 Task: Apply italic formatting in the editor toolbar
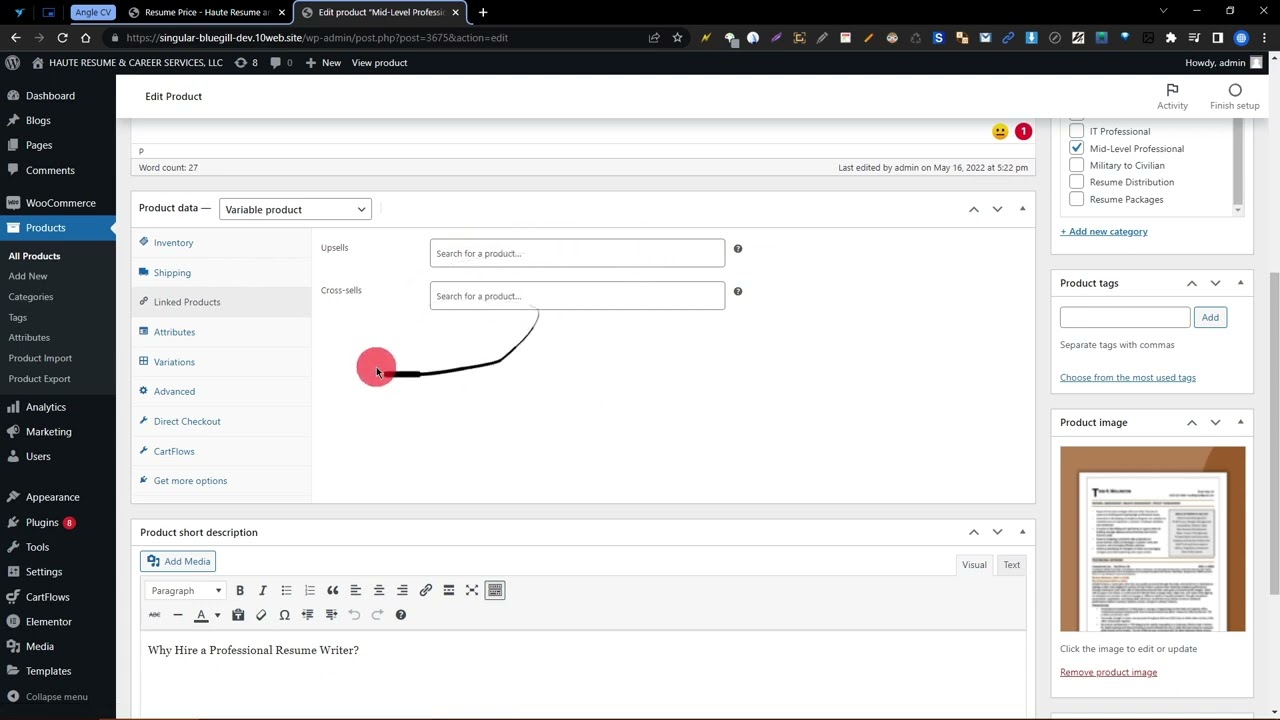click(263, 591)
